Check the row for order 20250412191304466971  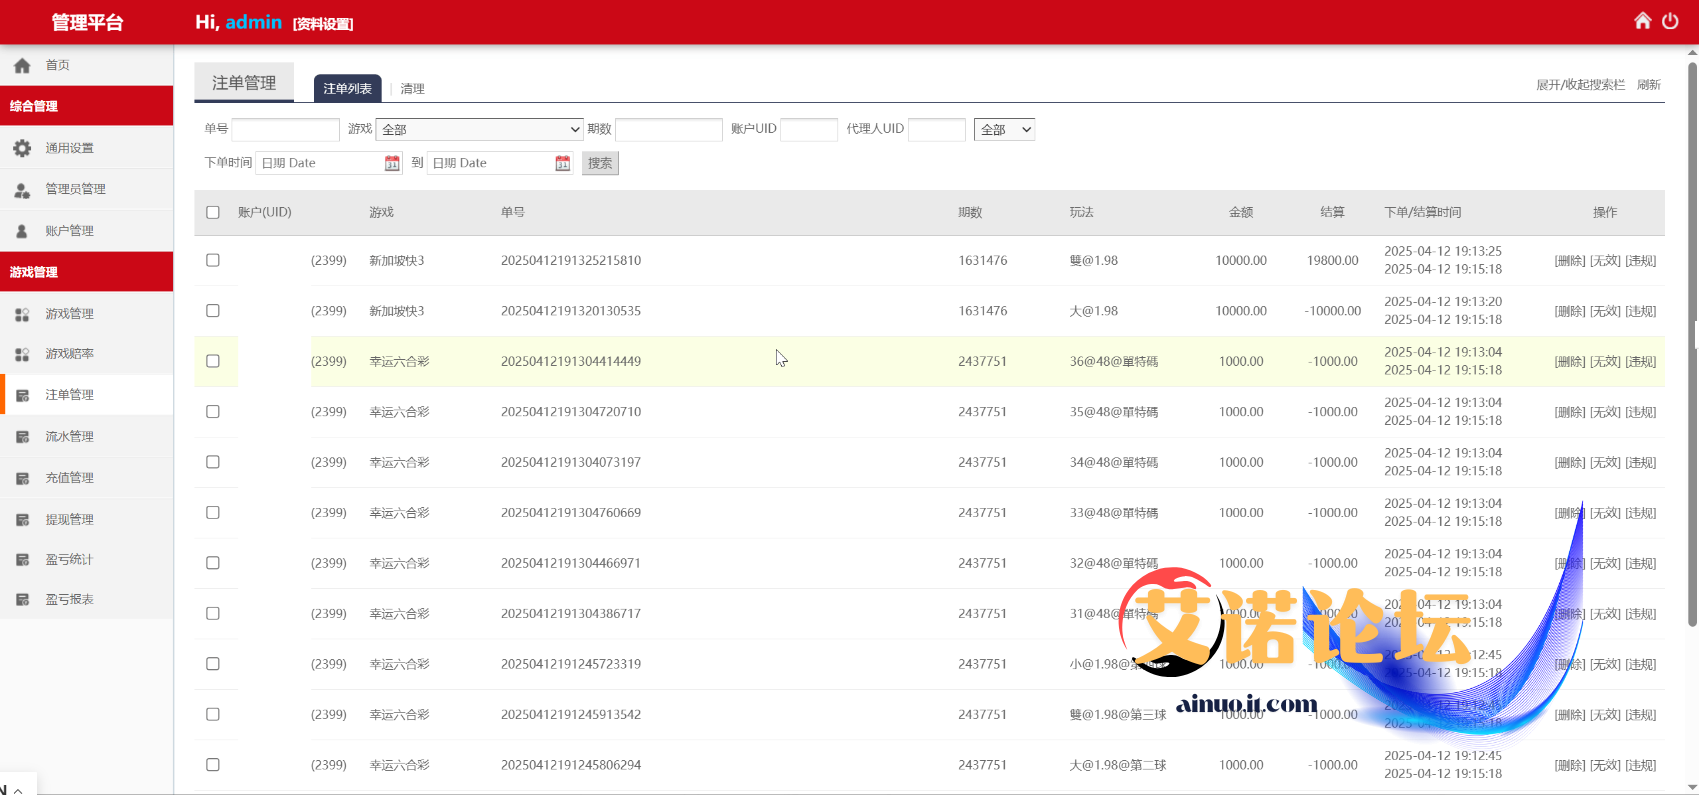point(213,563)
